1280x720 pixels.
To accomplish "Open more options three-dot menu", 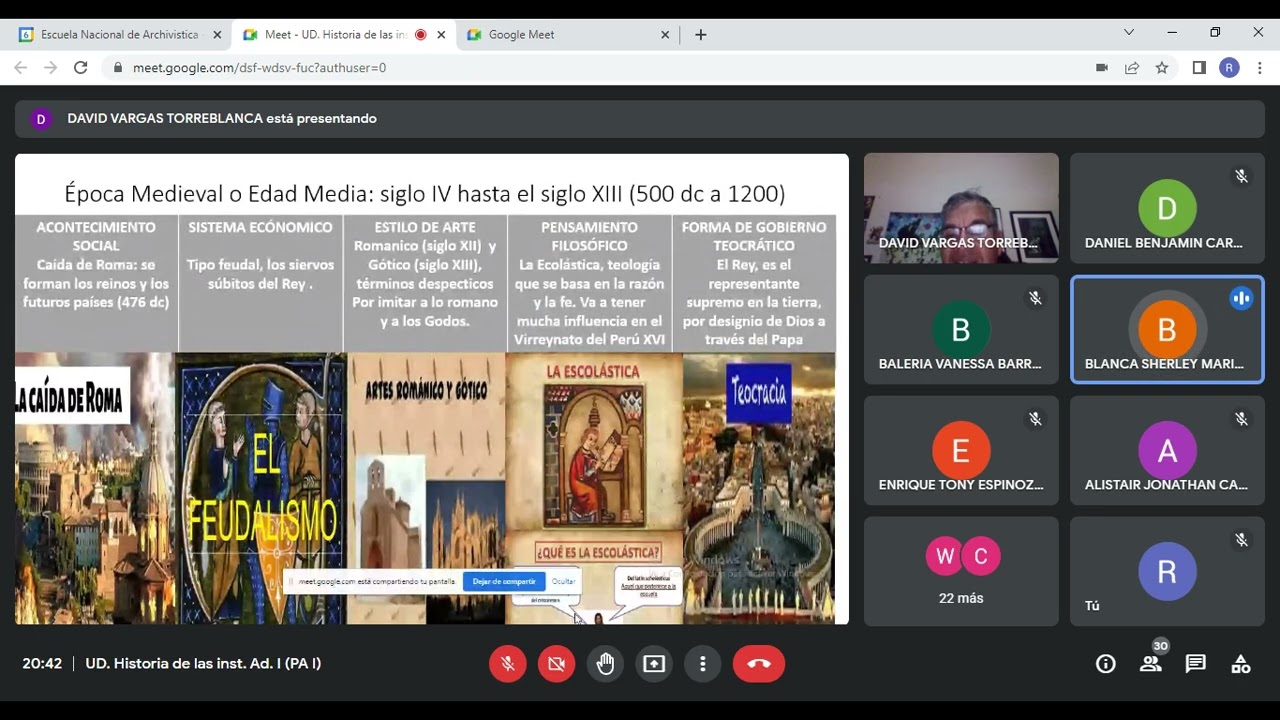I will point(703,663).
